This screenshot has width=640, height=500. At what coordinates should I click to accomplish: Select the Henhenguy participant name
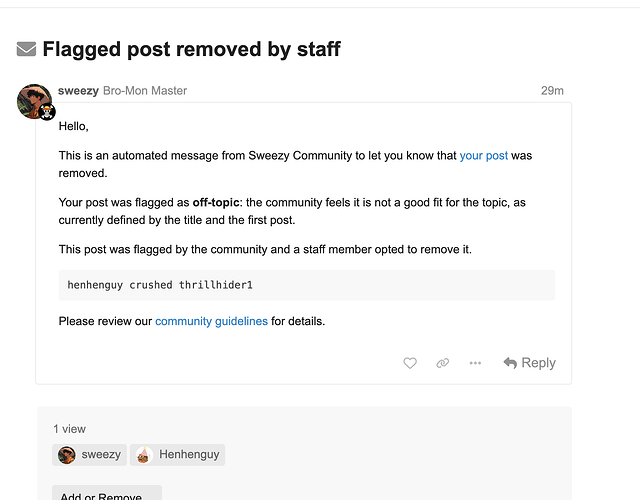(189, 455)
